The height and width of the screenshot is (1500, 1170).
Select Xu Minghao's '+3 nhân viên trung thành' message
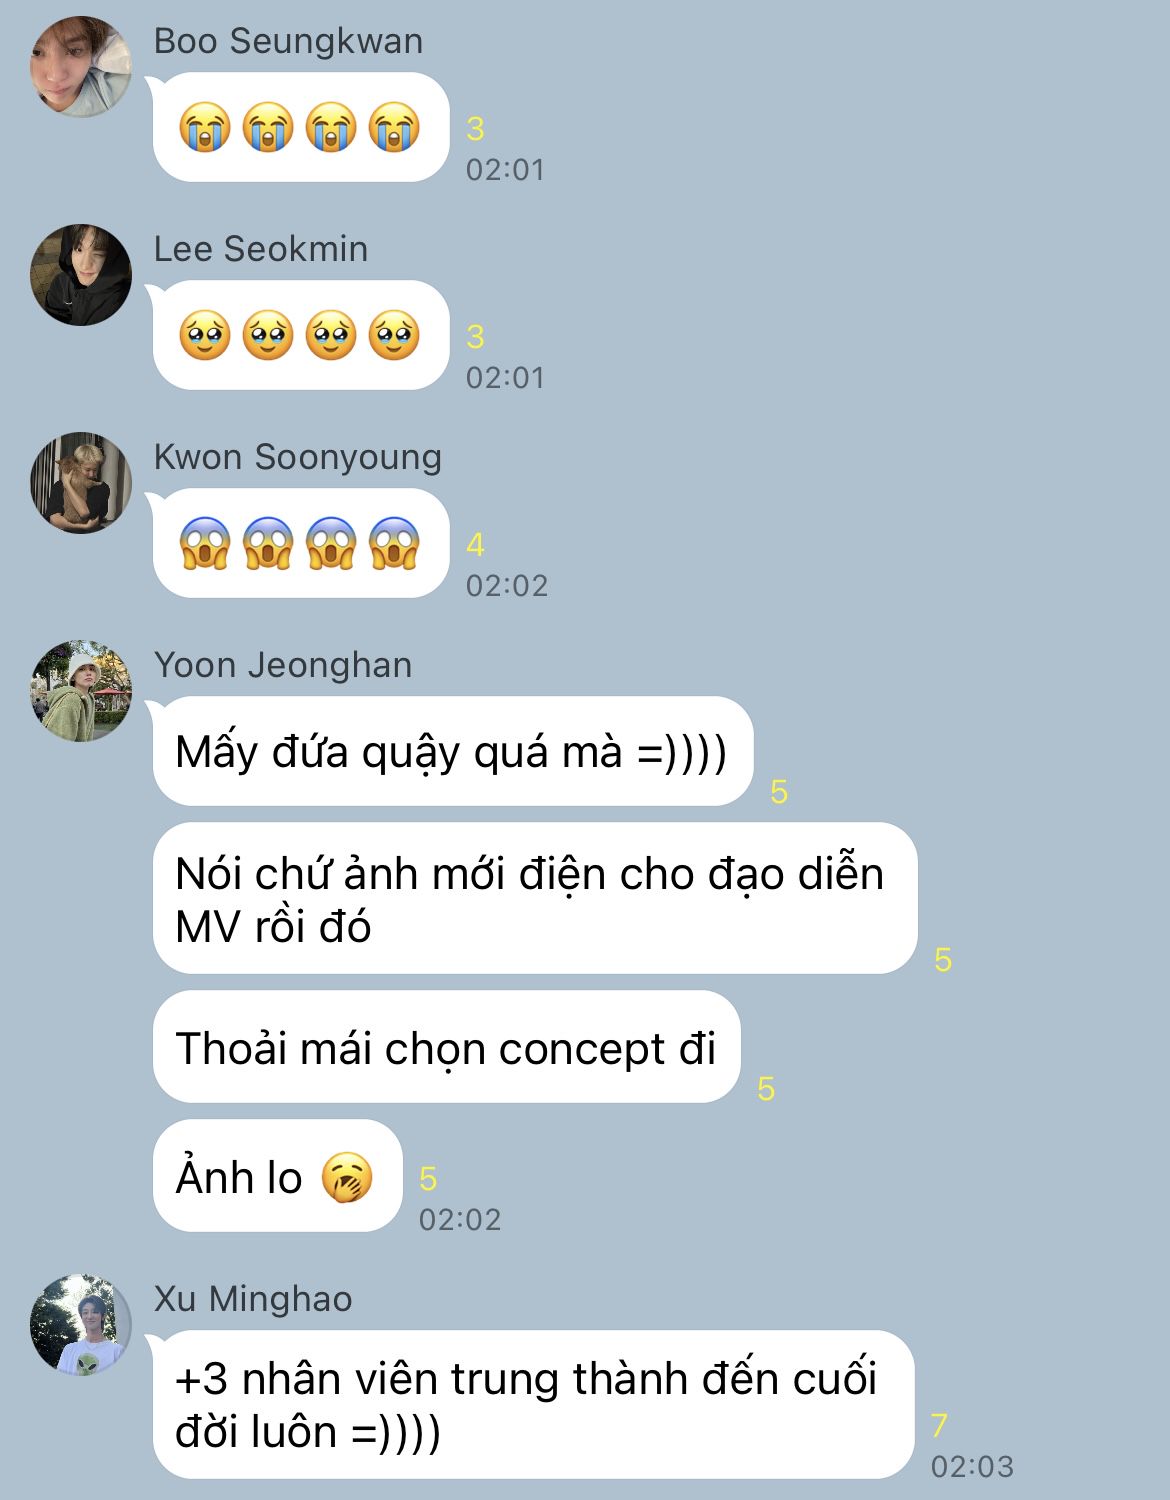pyautogui.click(x=533, y=1404)
